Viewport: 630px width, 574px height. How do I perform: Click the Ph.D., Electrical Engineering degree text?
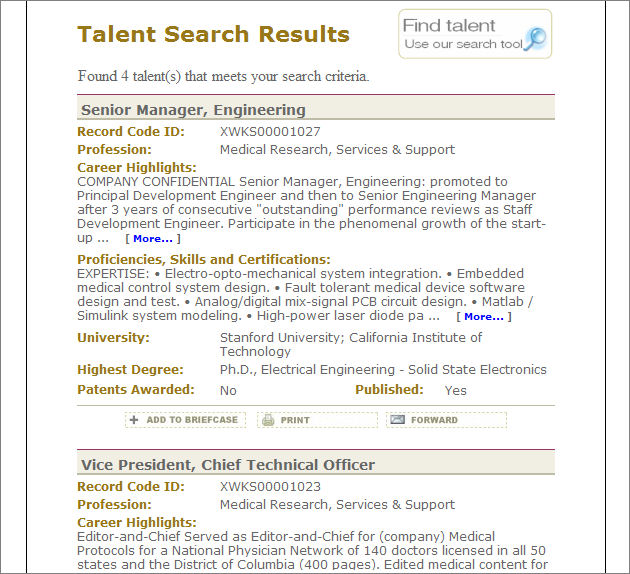click(x=383, y=370)
